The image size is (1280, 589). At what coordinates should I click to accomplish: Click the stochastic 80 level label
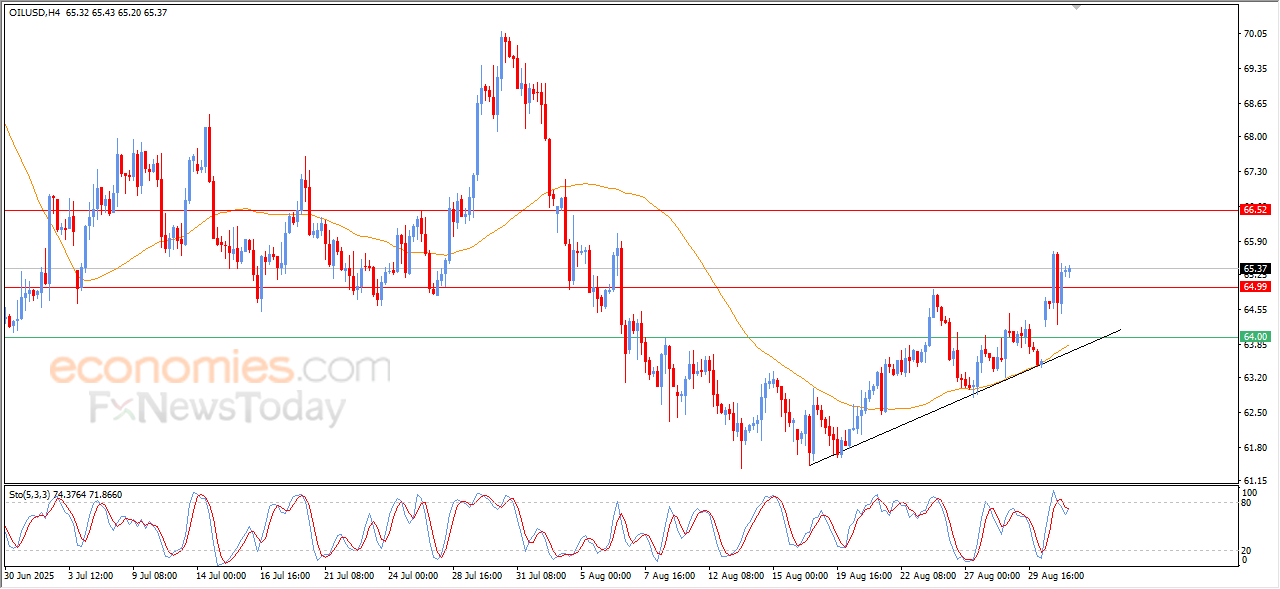click(1248, 503)
